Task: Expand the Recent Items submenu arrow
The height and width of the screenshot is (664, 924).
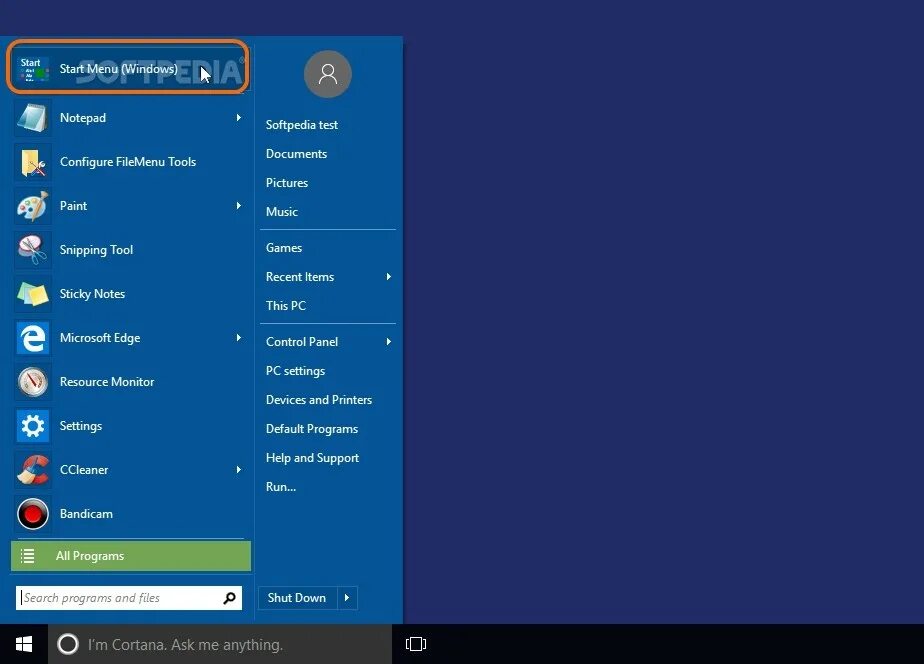Action: click(389, 277)
